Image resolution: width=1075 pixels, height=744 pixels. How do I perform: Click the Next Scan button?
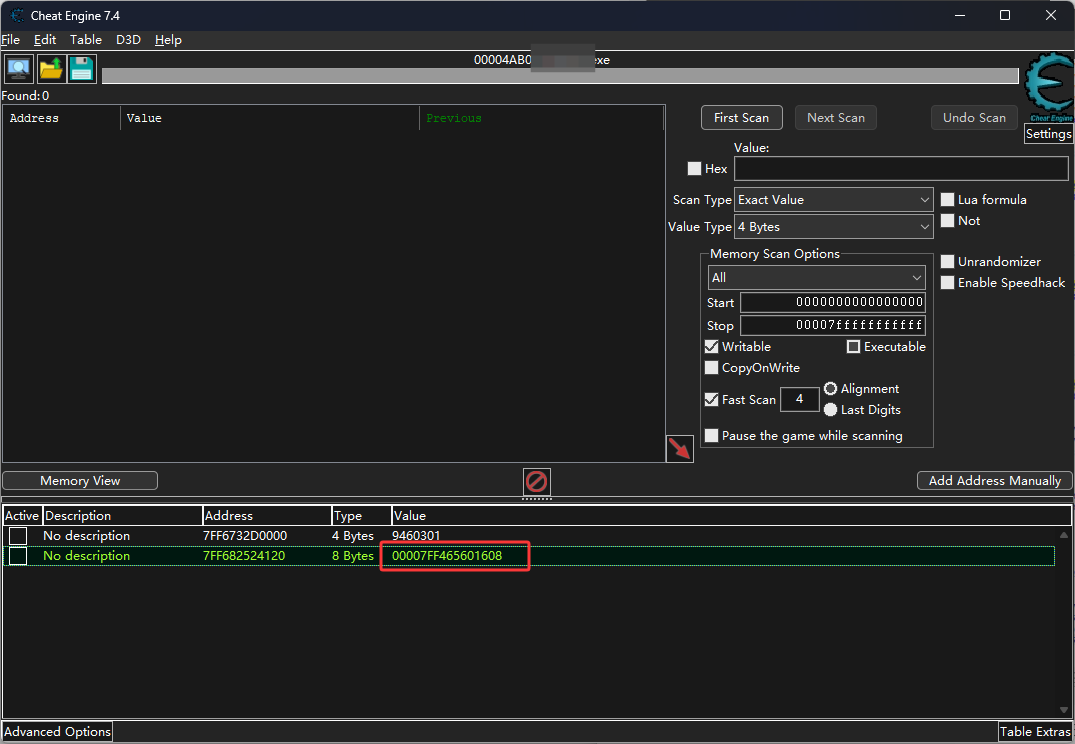[x=836, y=118]
